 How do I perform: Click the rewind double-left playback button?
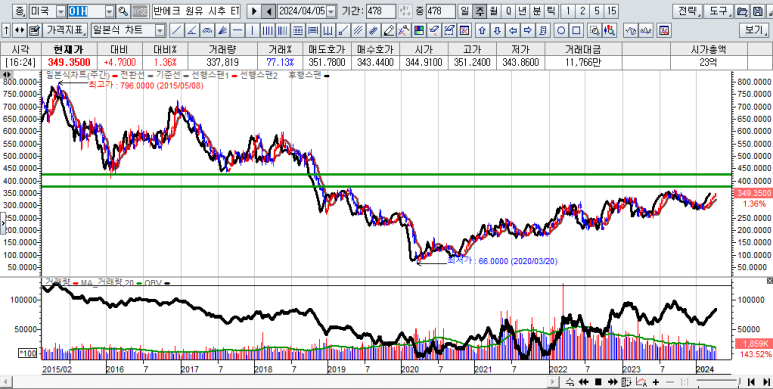click(x=584, y=382)
